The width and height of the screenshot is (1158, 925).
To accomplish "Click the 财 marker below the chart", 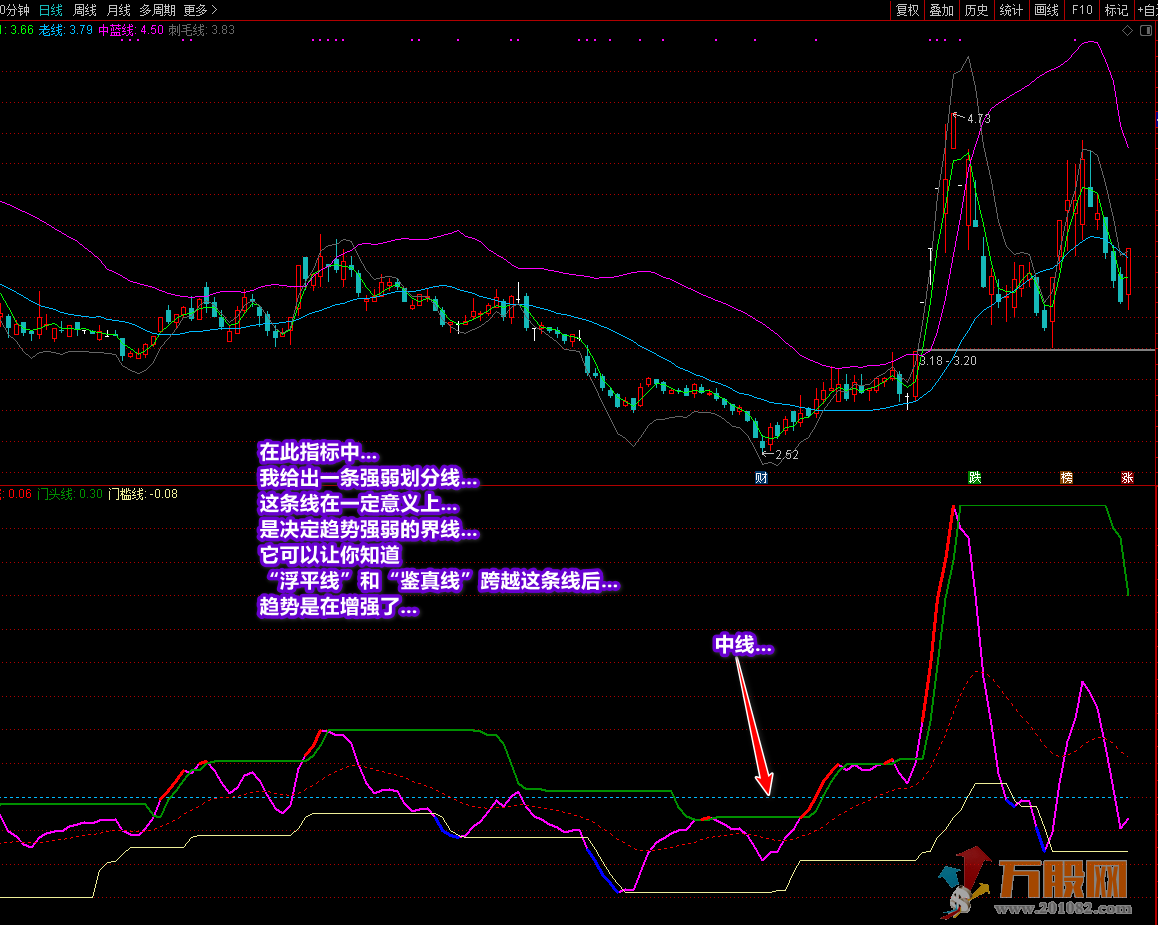I will pos(761,478).
